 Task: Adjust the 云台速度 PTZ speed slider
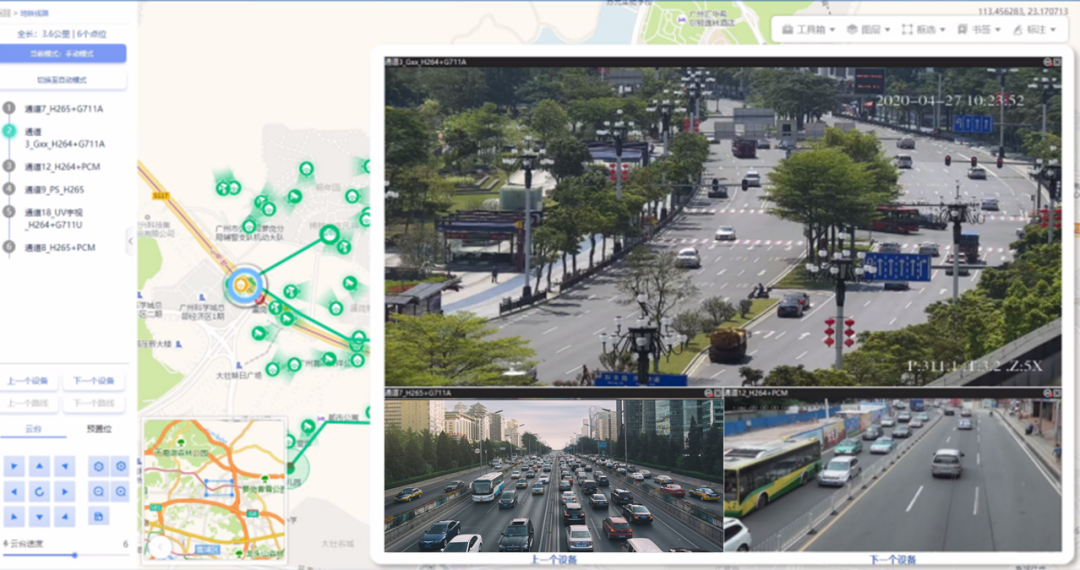click(74, 555)
